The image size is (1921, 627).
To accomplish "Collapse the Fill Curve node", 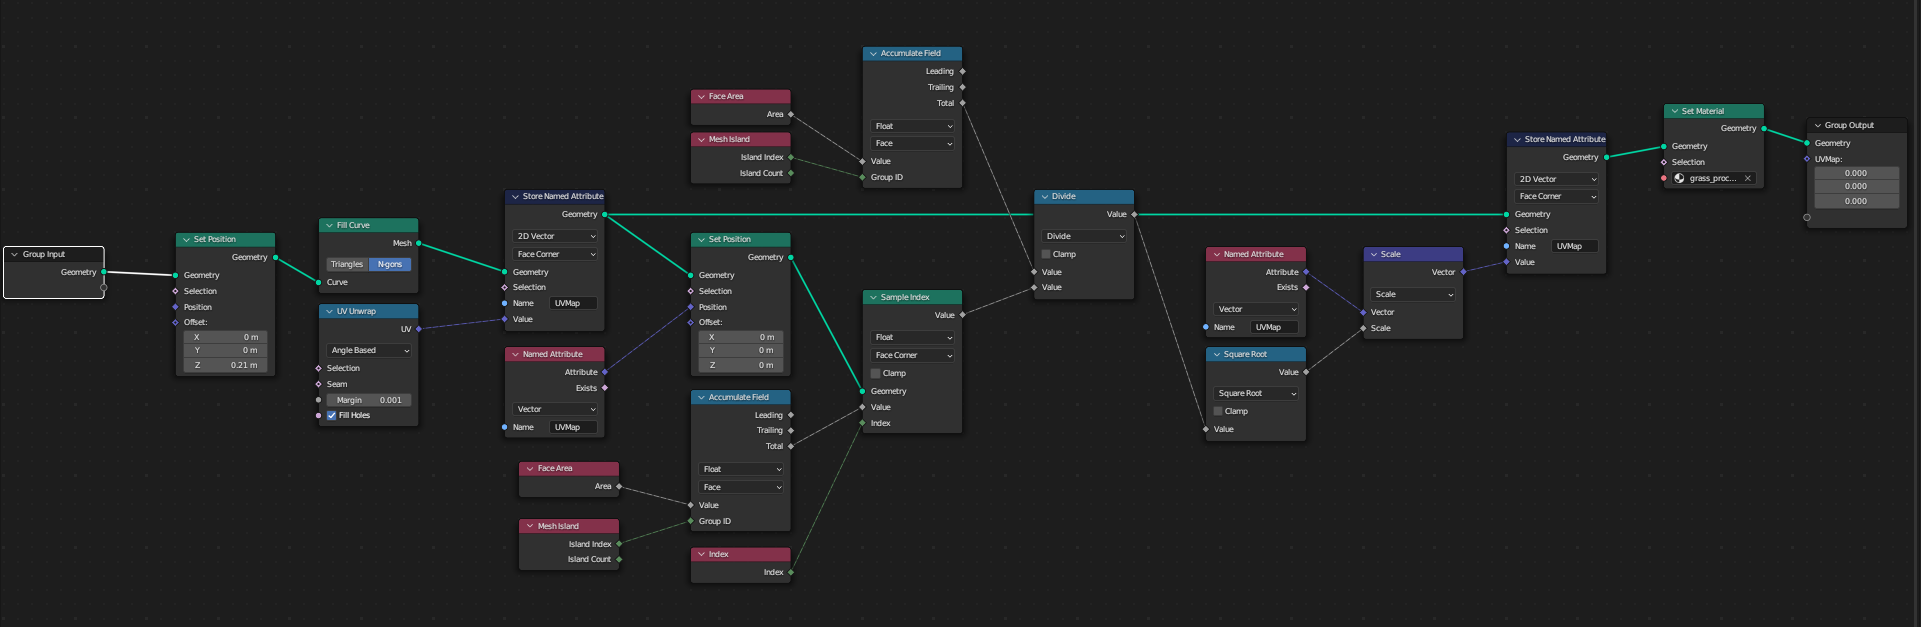I will point(329,225).
